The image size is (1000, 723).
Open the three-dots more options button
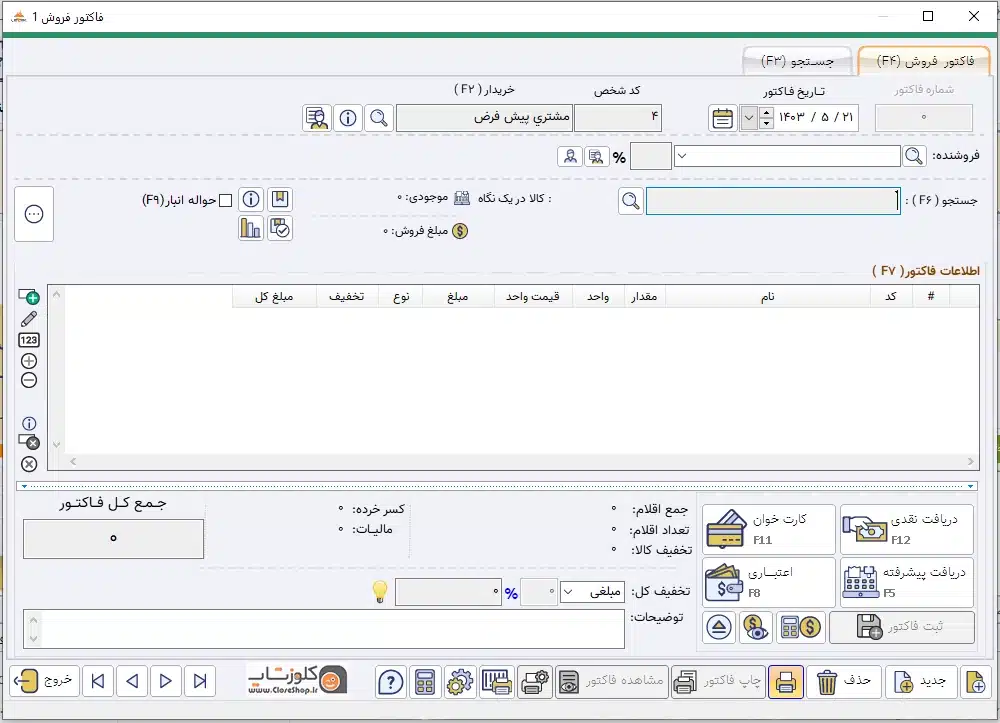(34, 214)
